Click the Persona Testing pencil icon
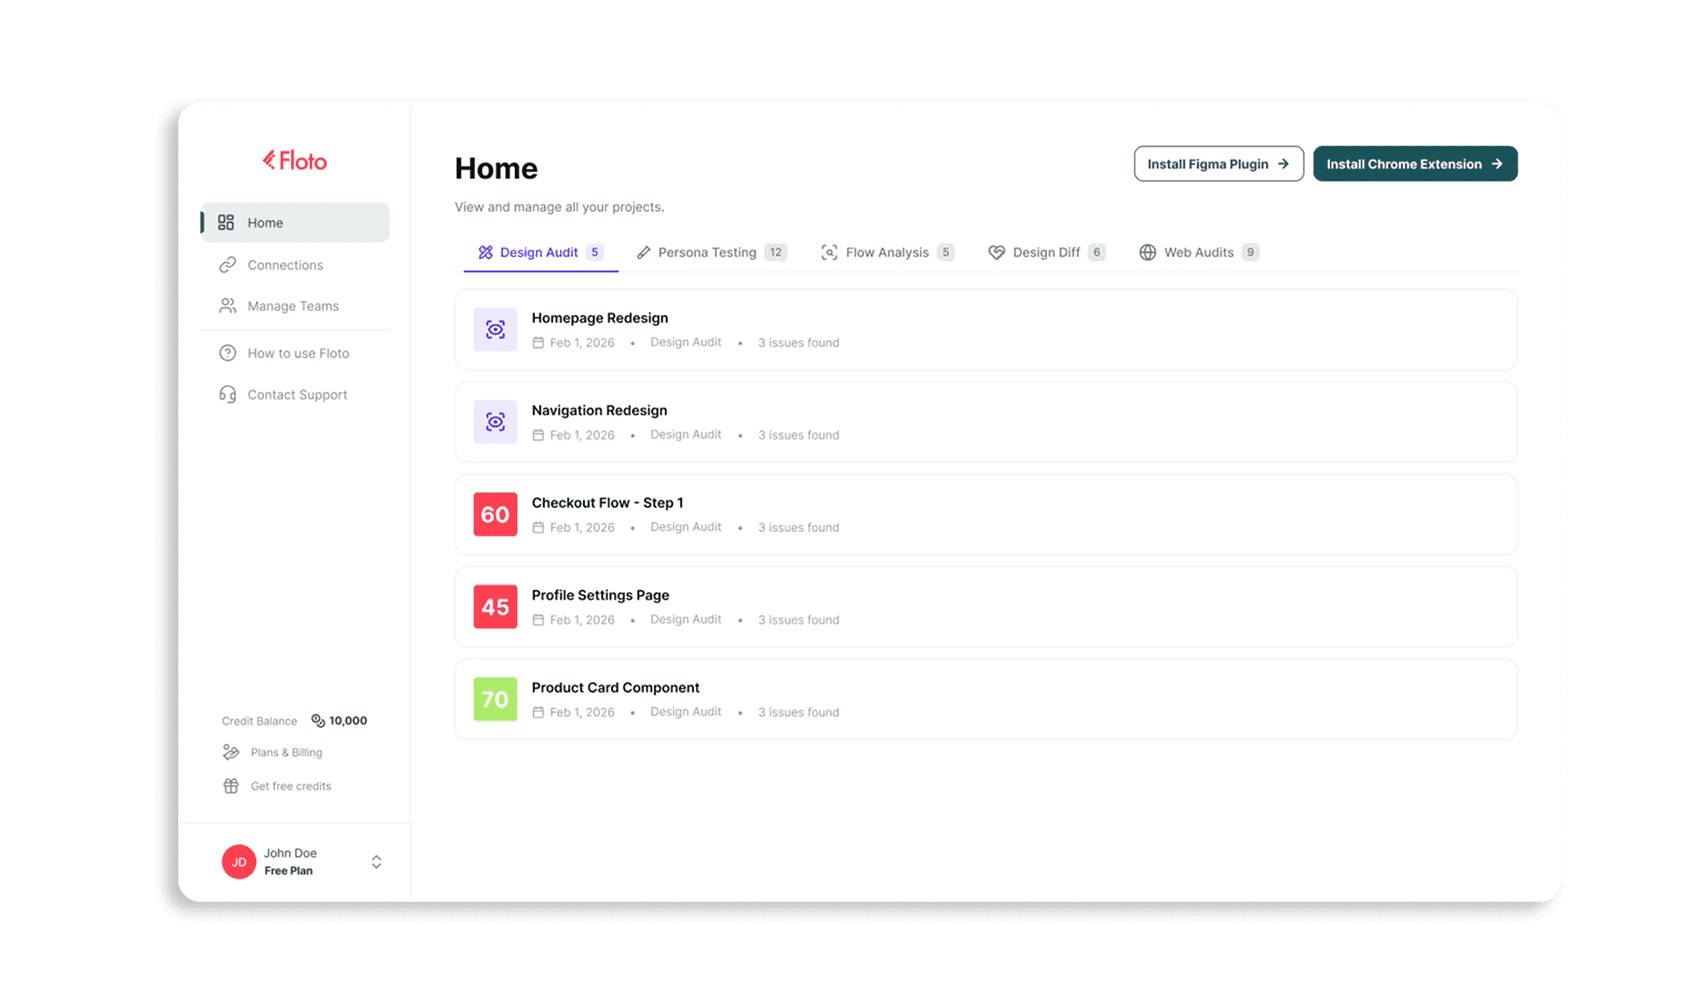The width and height of the screenshot is (1700, 1000). click(643, 252)
